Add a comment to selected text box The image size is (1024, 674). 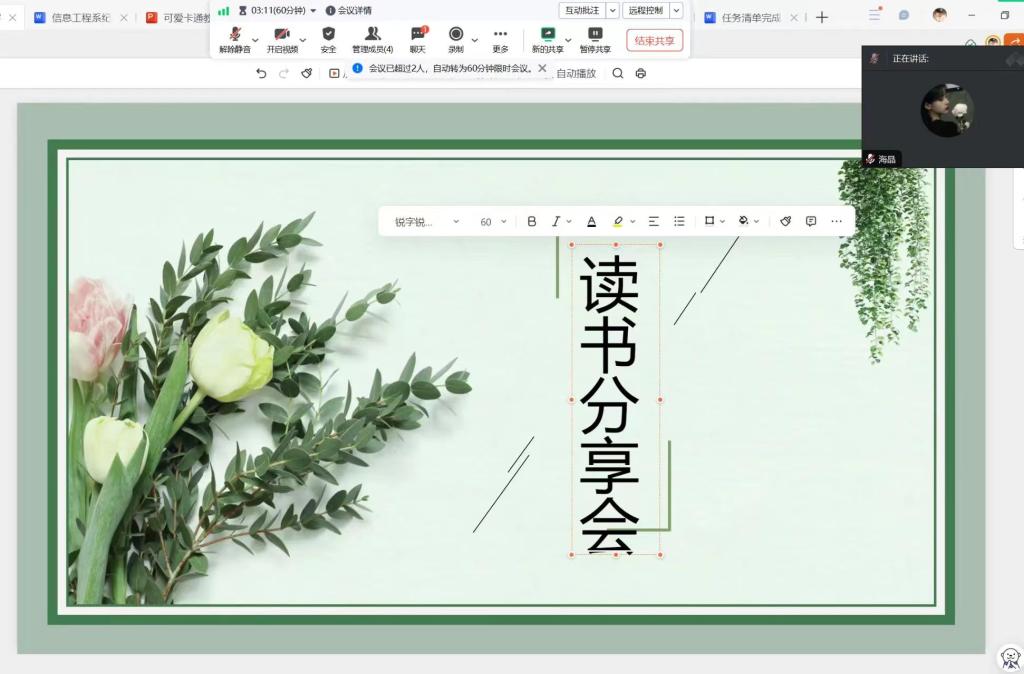click(811, 221)
